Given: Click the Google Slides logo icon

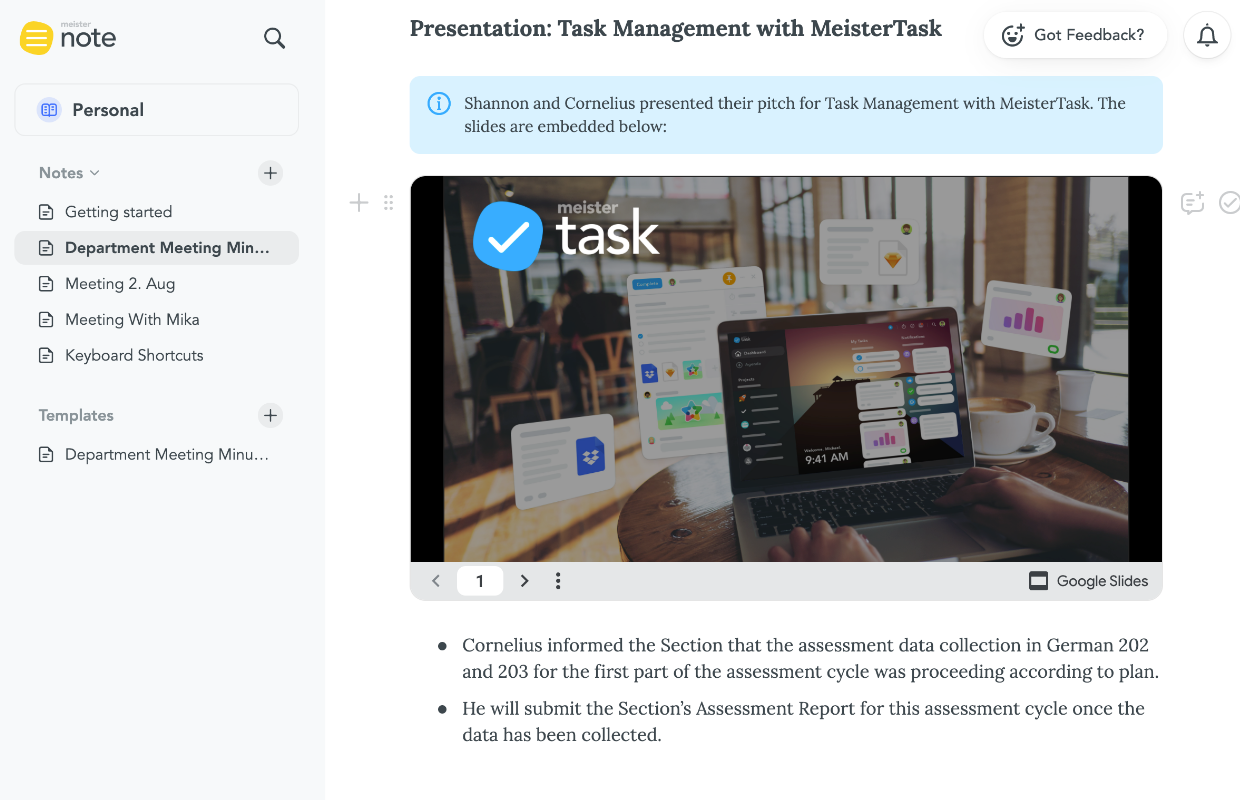Looking at the screenshot, I should click(x=1038, y=581).
